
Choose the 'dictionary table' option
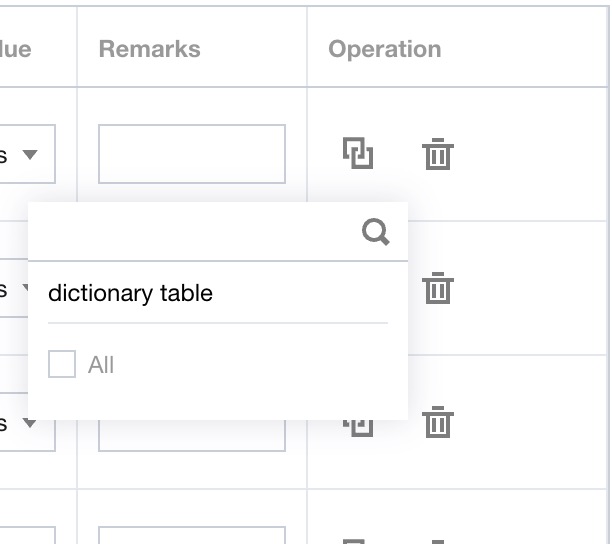pos(130,293)
